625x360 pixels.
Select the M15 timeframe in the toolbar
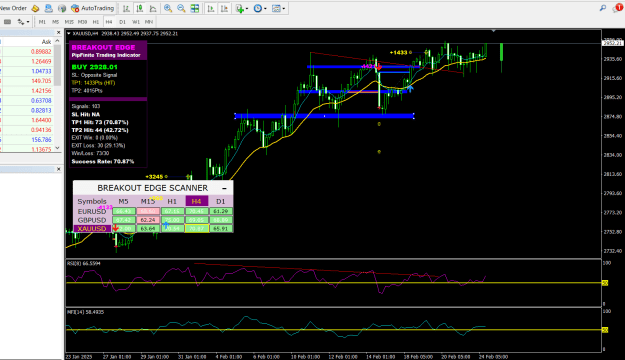coord(69,22)
